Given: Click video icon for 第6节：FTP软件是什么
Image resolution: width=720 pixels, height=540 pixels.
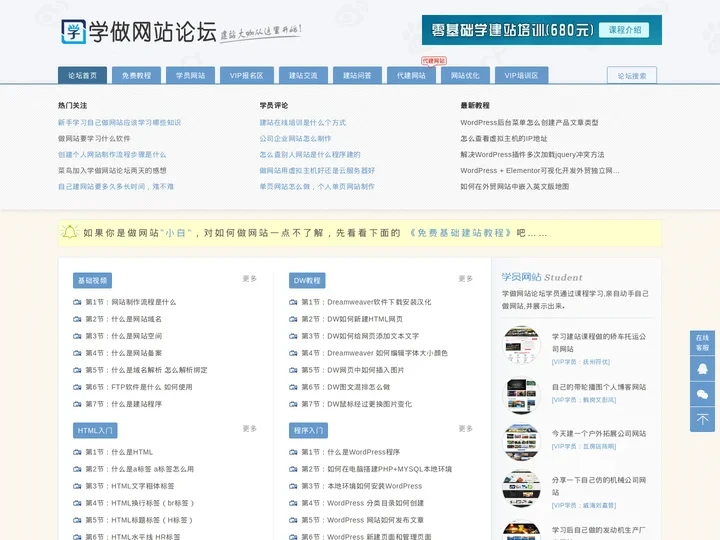Looking at the screenshot, I should click(x=77, y=387).
